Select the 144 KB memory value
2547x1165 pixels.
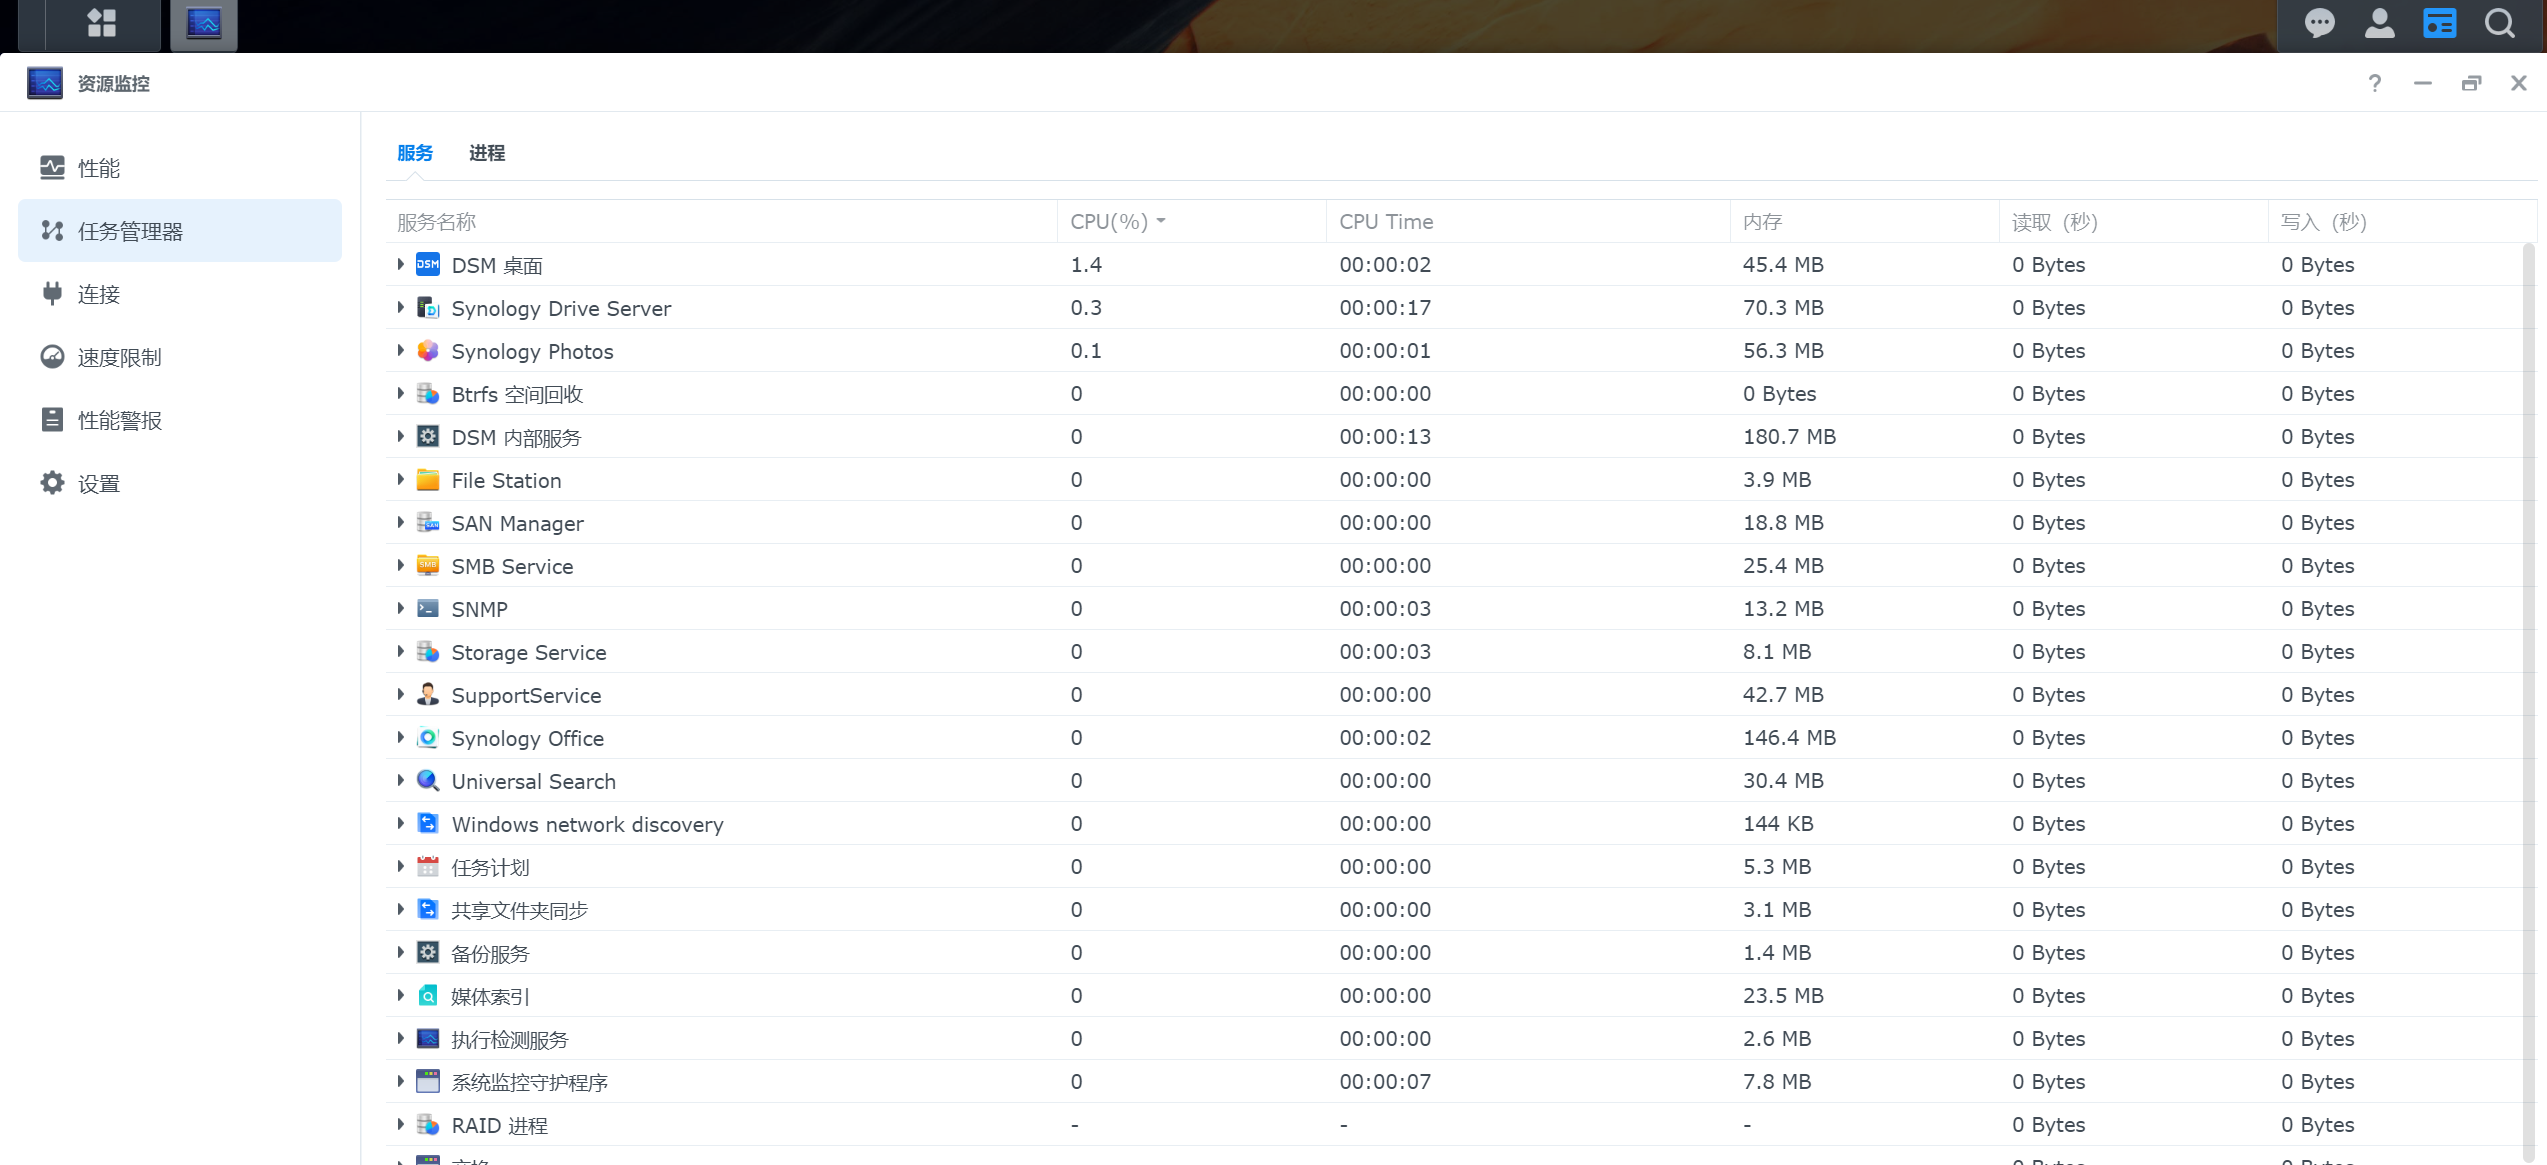coord(1778,823)
